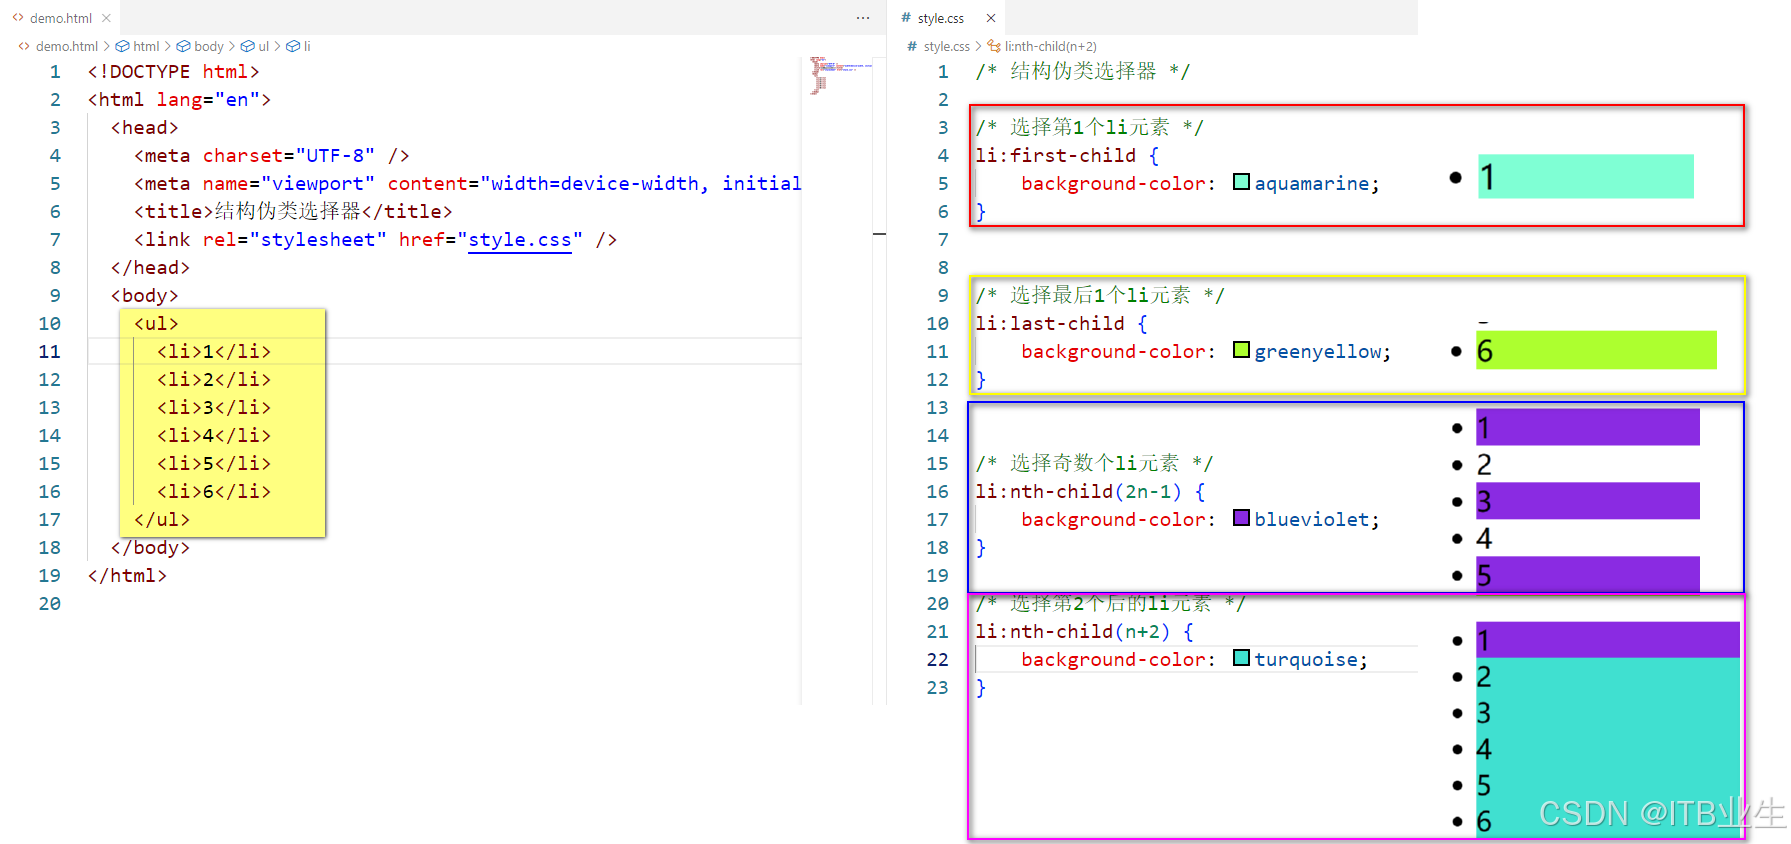1791x844 pixels.
Task: Click the closing </ul> tag
Action: 162,520
